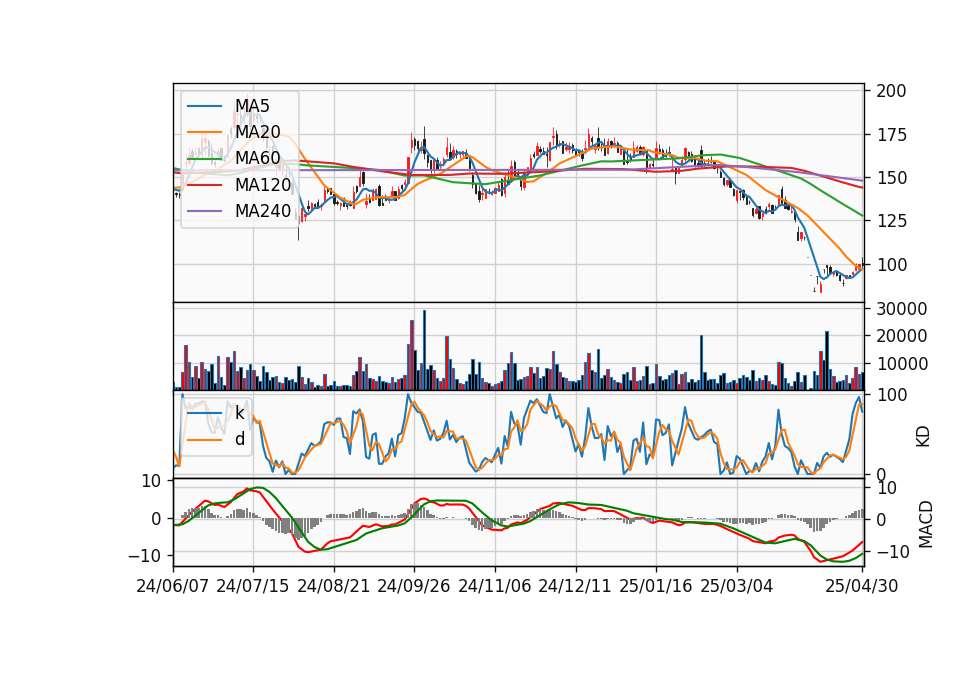Click the left-side 10 MACD axis label
This screenshot has width=960, height=690.
click(151, 481)
